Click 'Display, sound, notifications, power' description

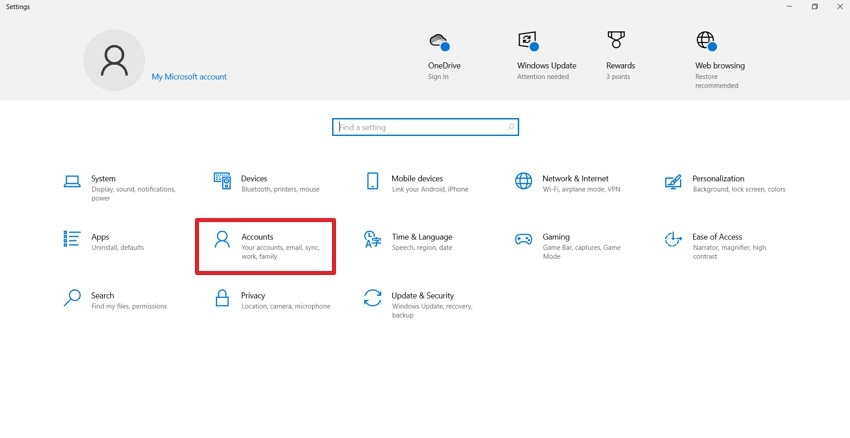pos(133,194)
